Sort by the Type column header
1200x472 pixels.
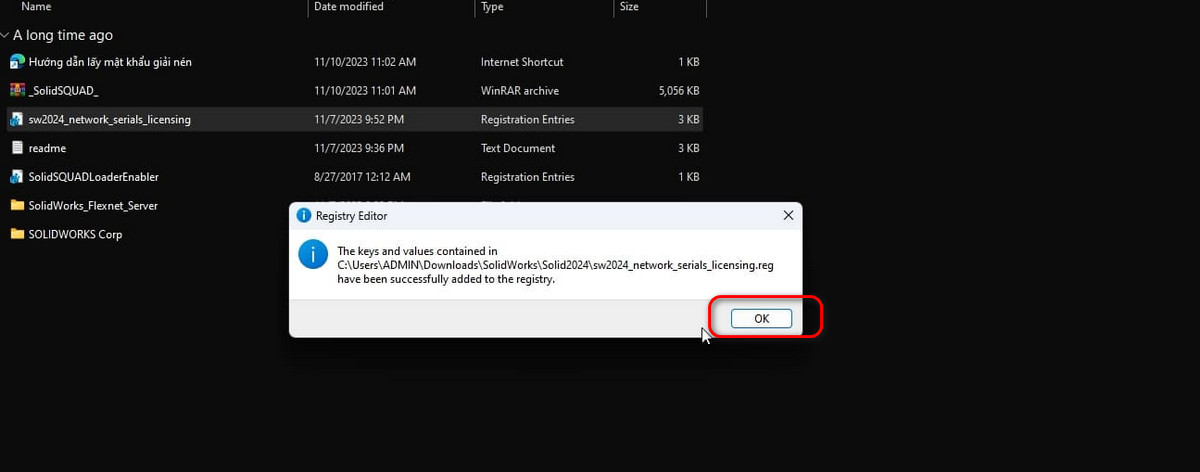pos(543,7)
